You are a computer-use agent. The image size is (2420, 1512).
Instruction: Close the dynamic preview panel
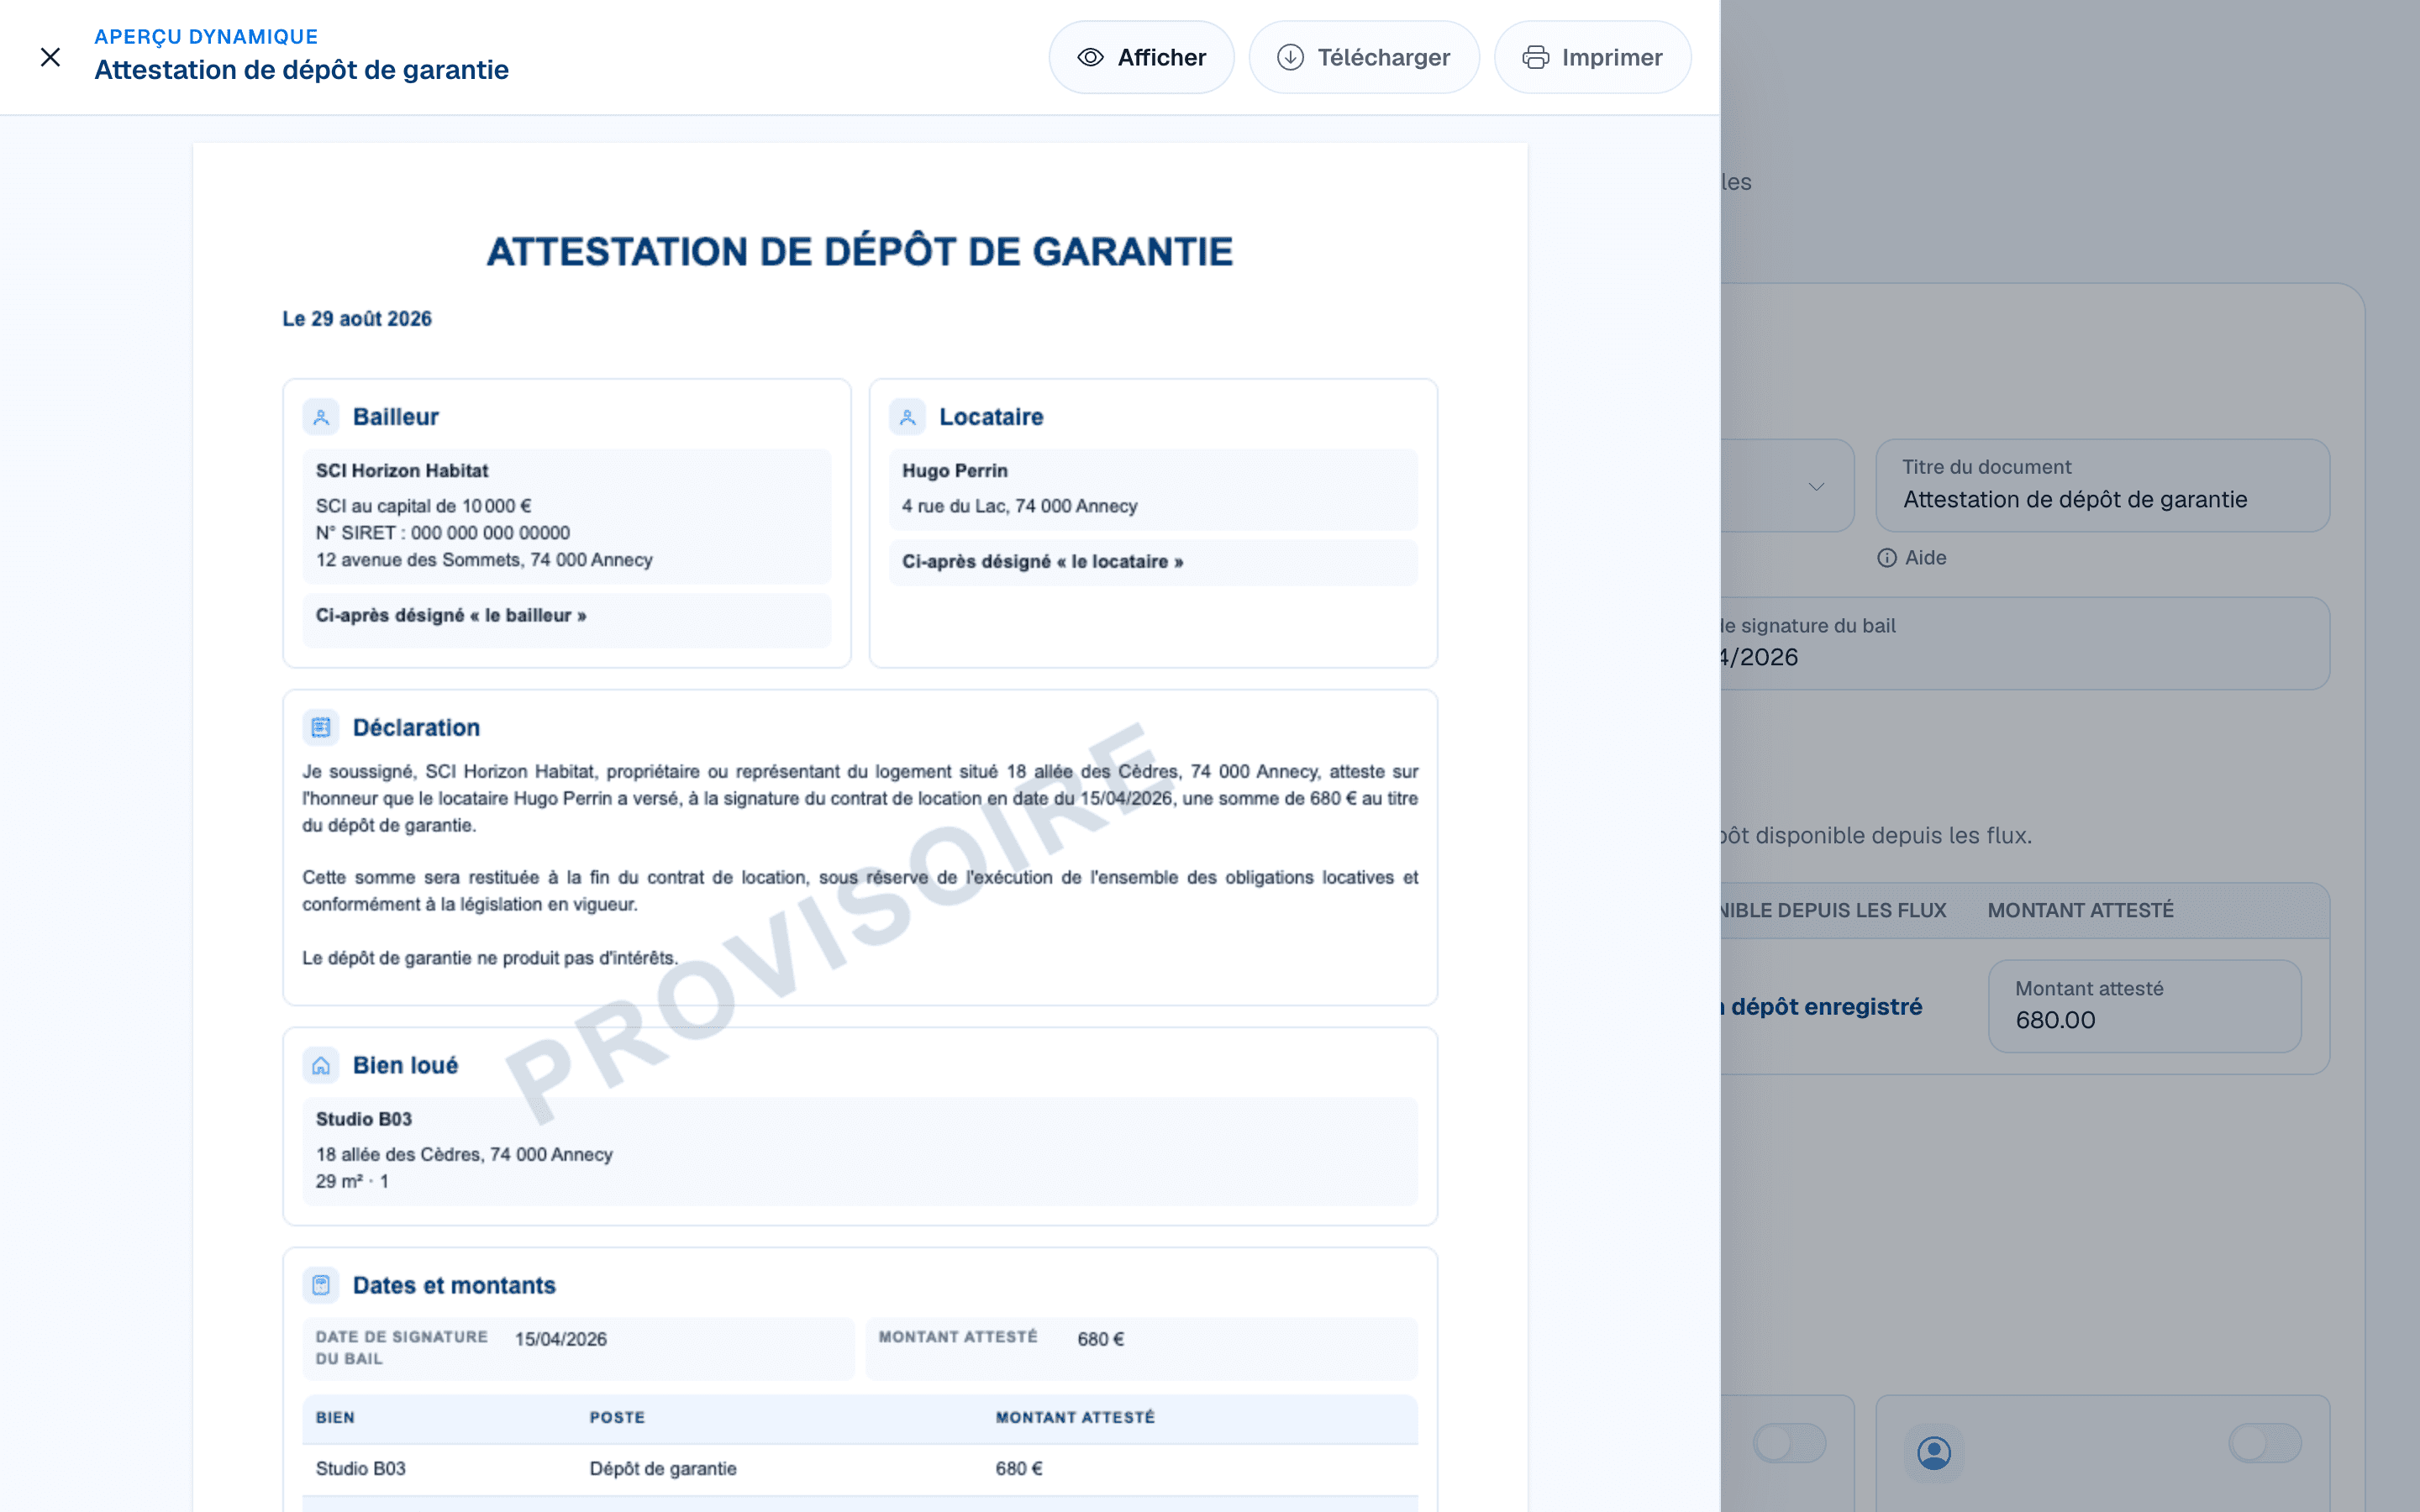click(x=50, y=57)
